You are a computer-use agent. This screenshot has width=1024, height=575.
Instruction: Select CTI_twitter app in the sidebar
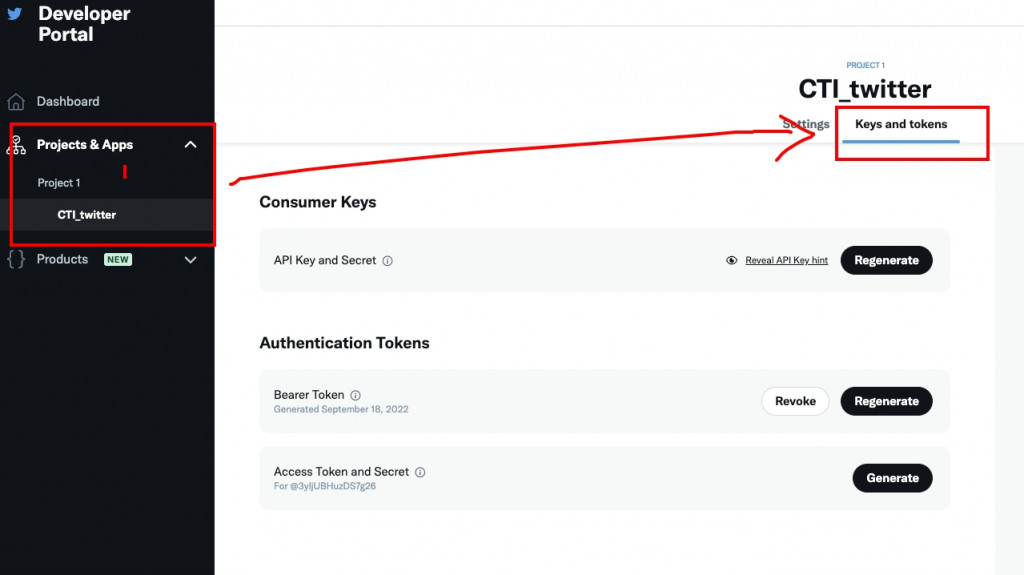87,215
